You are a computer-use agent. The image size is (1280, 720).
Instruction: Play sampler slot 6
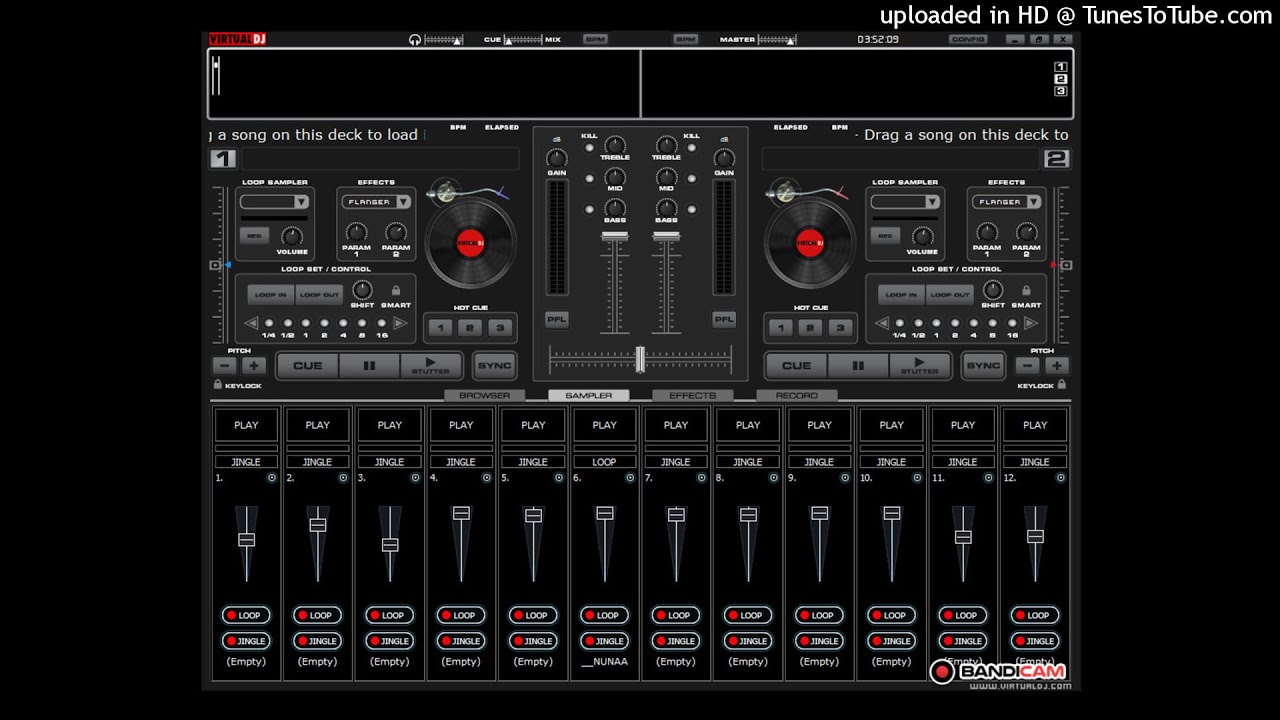tap(605, 425)
